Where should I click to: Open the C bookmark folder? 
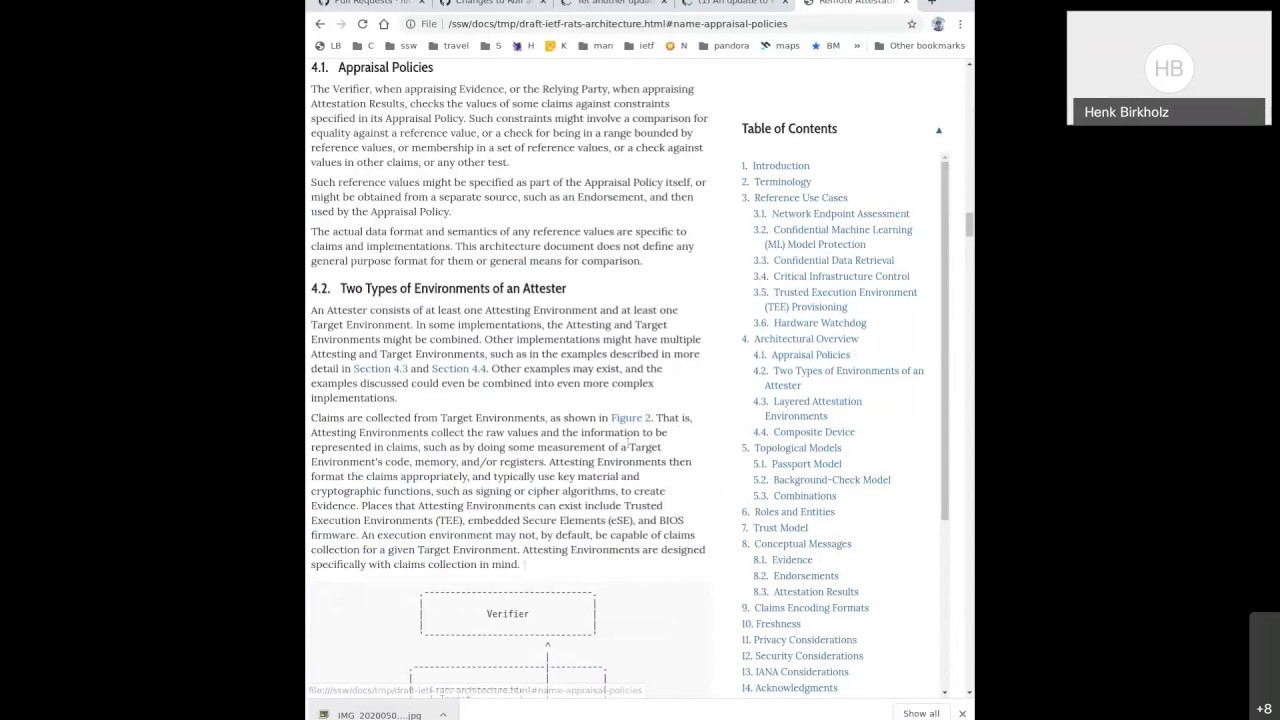coord(364,46)
